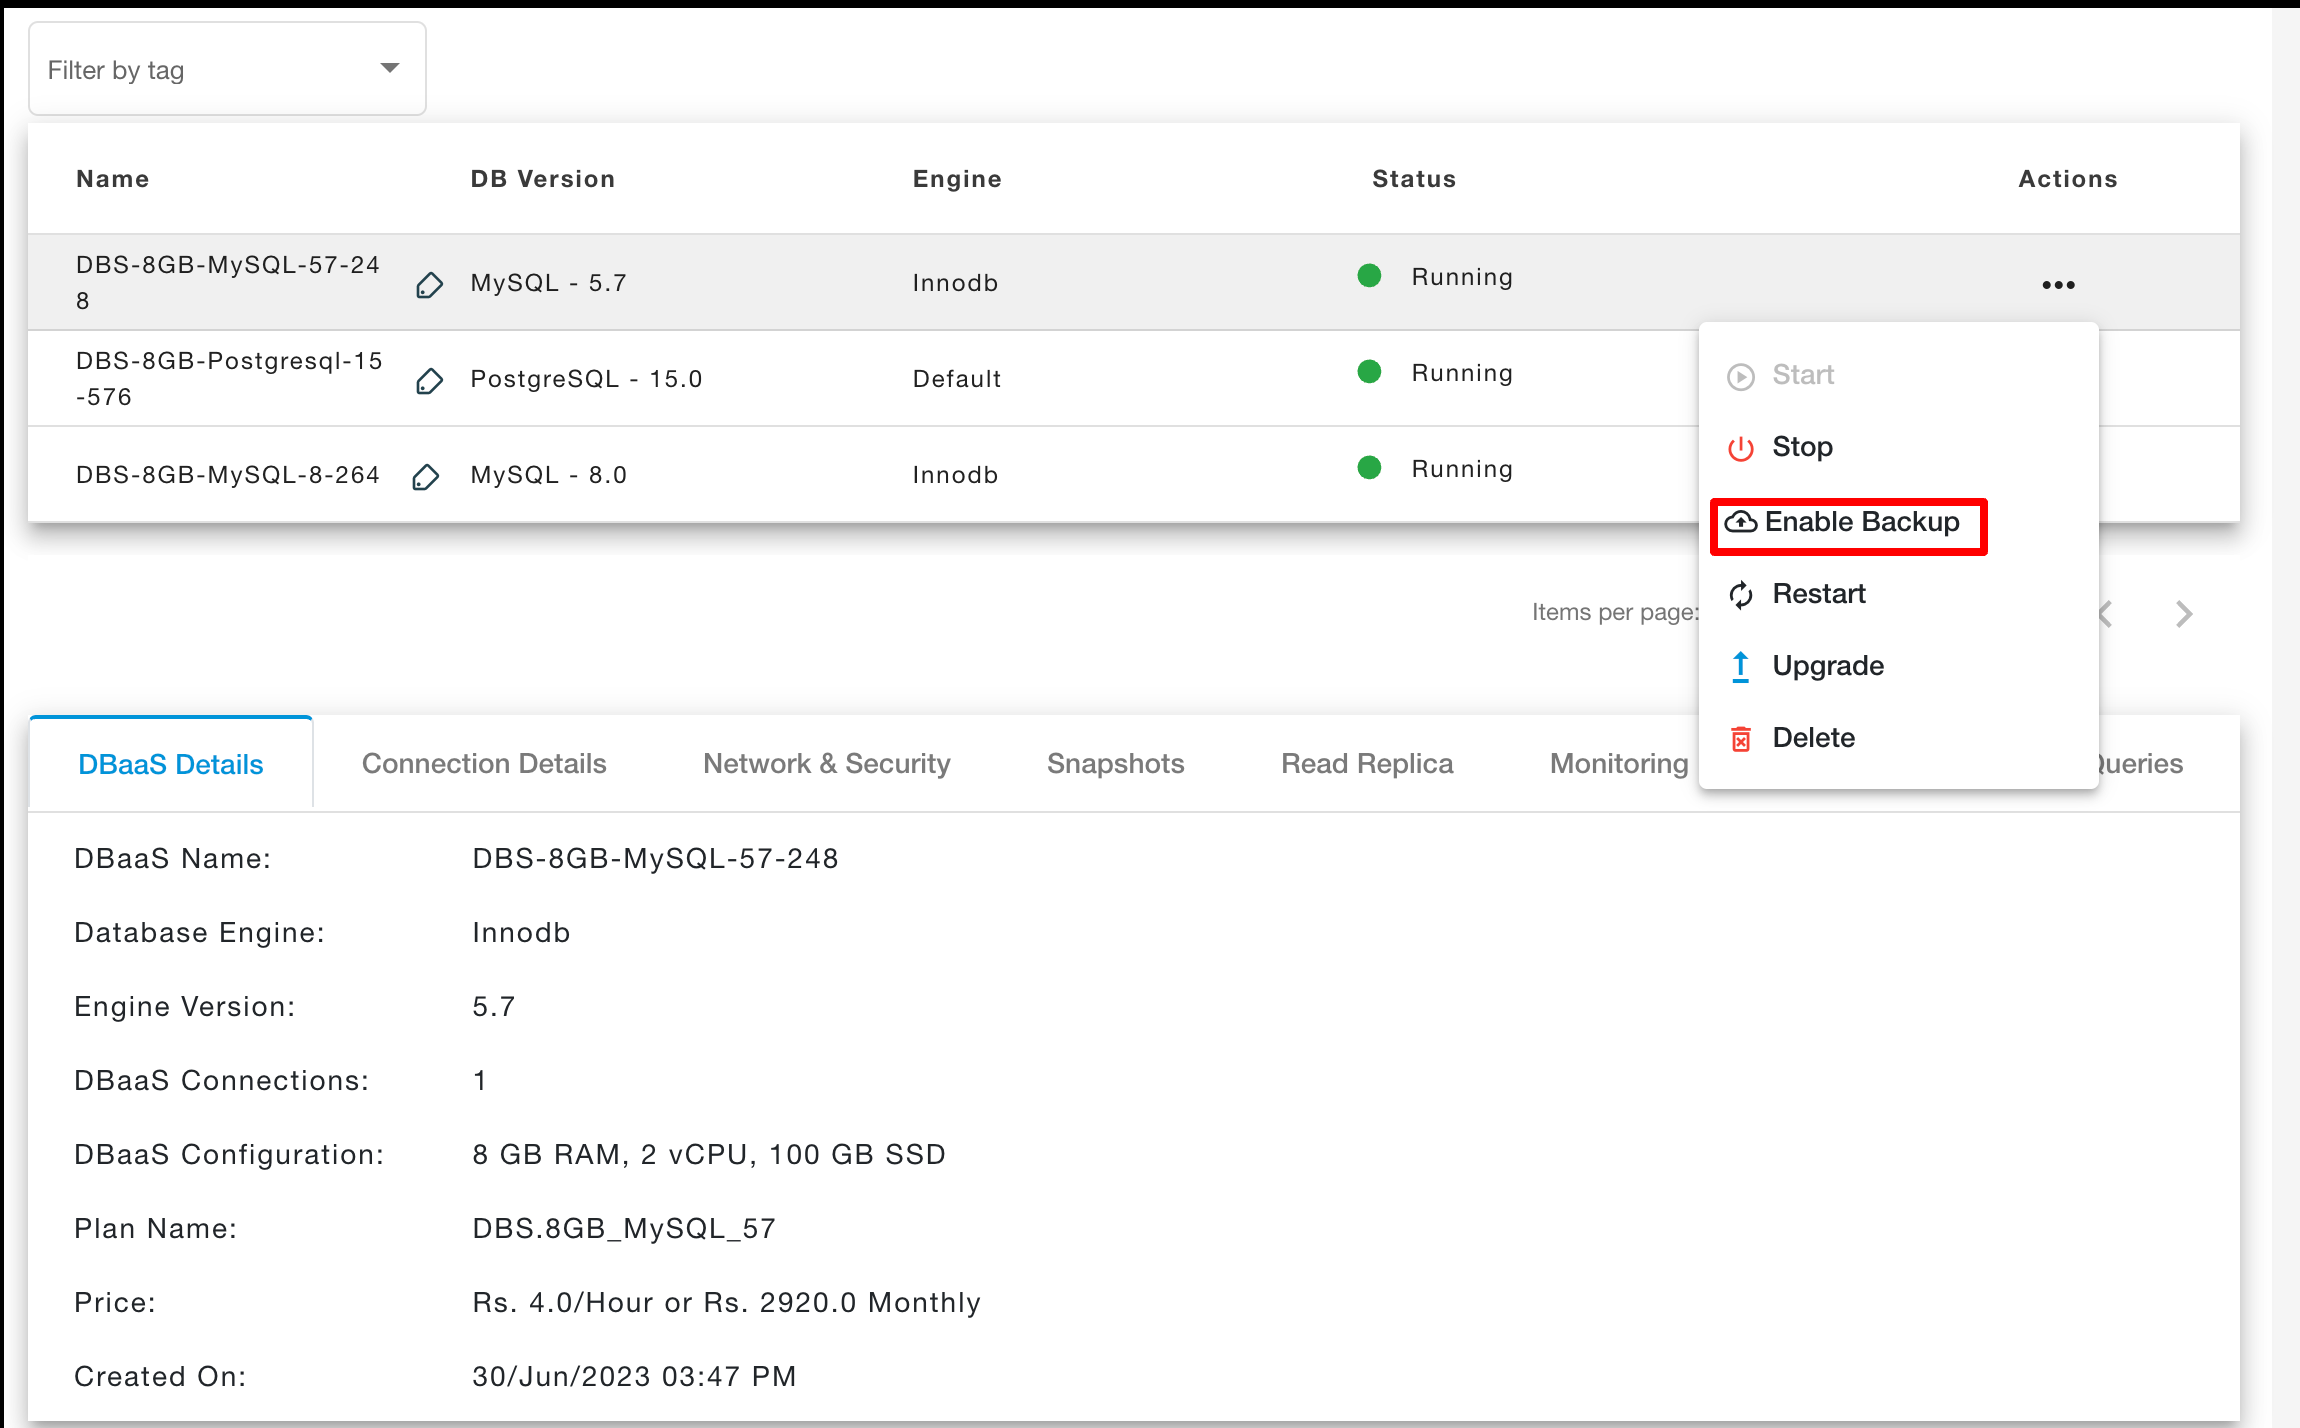
Task: Click the red power icon beside Stop
Action: pos(1741,448)
